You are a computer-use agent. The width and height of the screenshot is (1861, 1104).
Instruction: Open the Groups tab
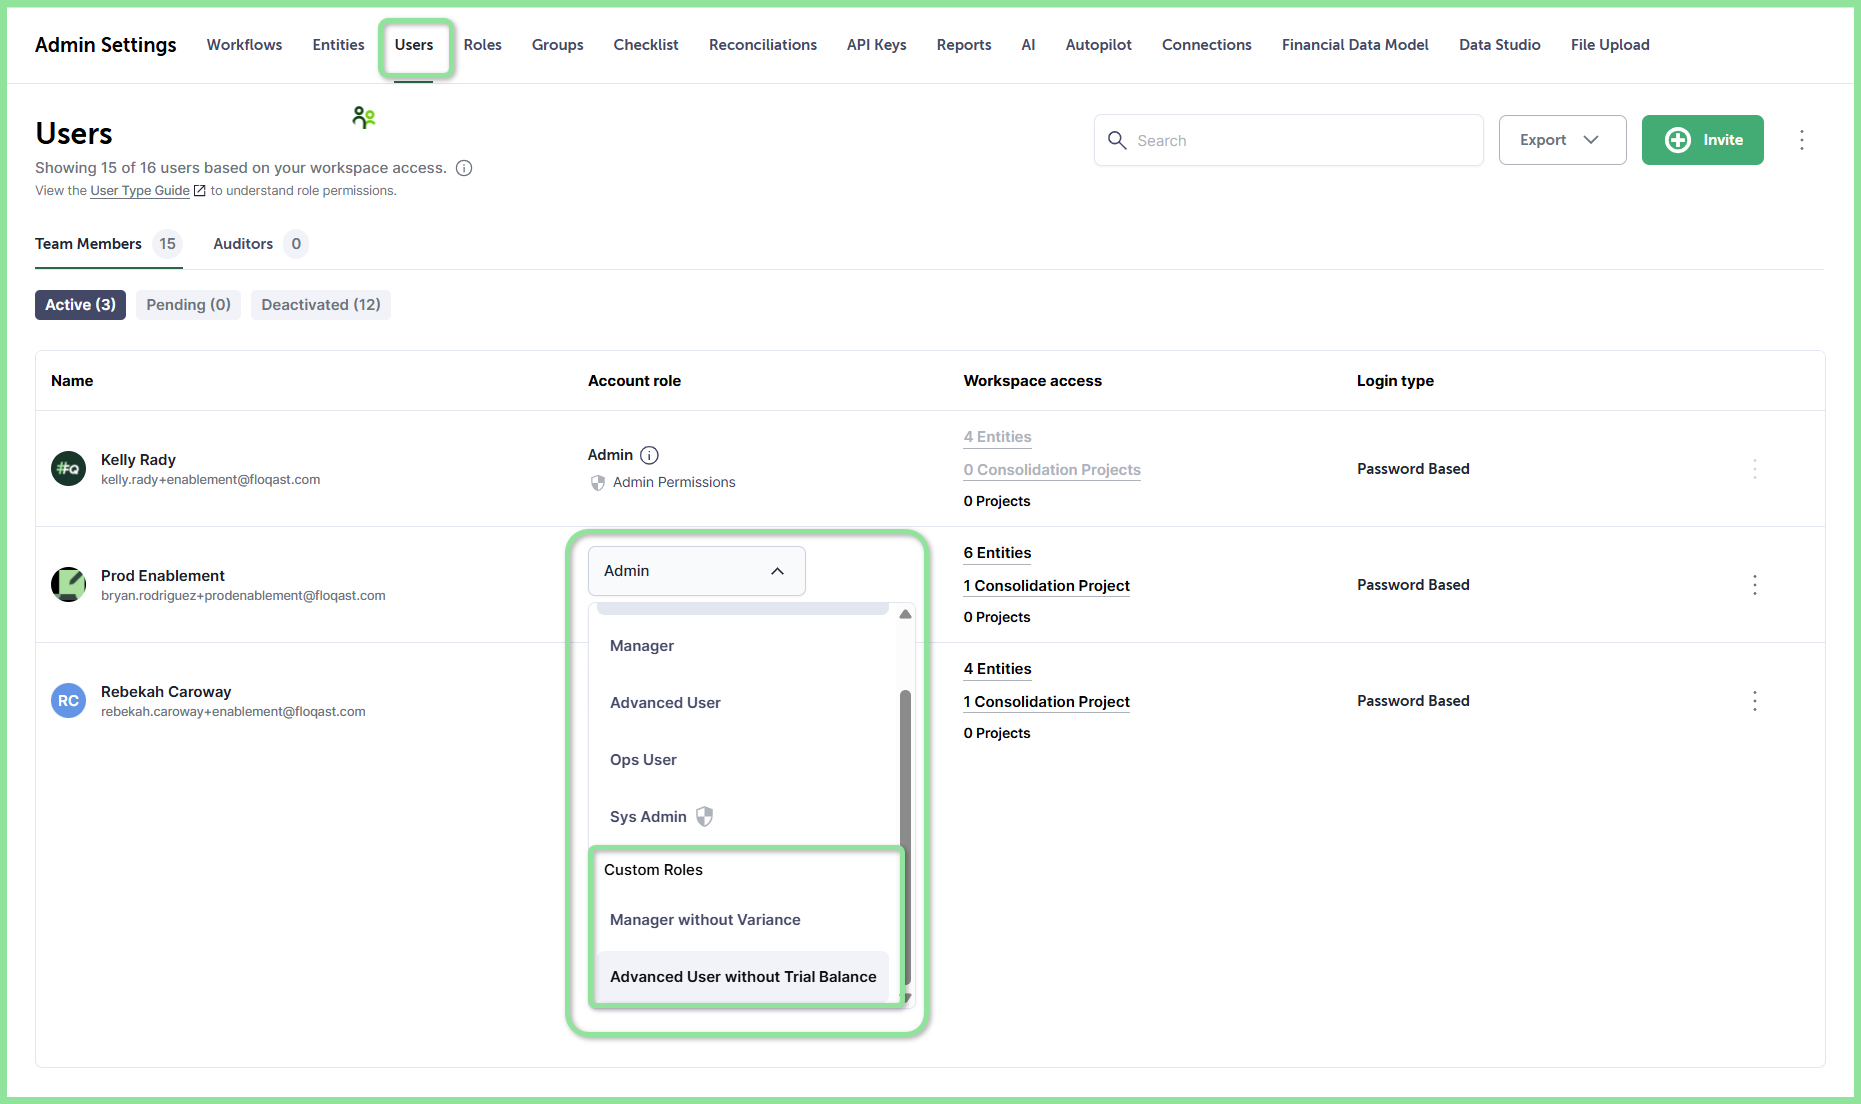coord(557,45)
